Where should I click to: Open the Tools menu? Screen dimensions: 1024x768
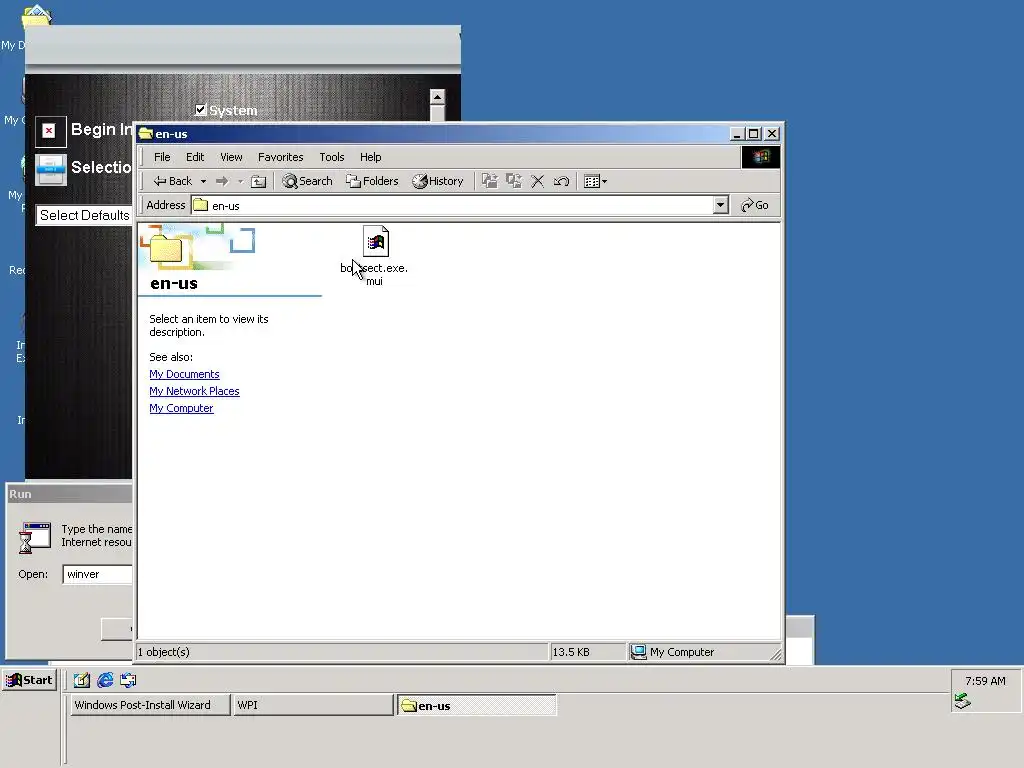coord(331,157)
